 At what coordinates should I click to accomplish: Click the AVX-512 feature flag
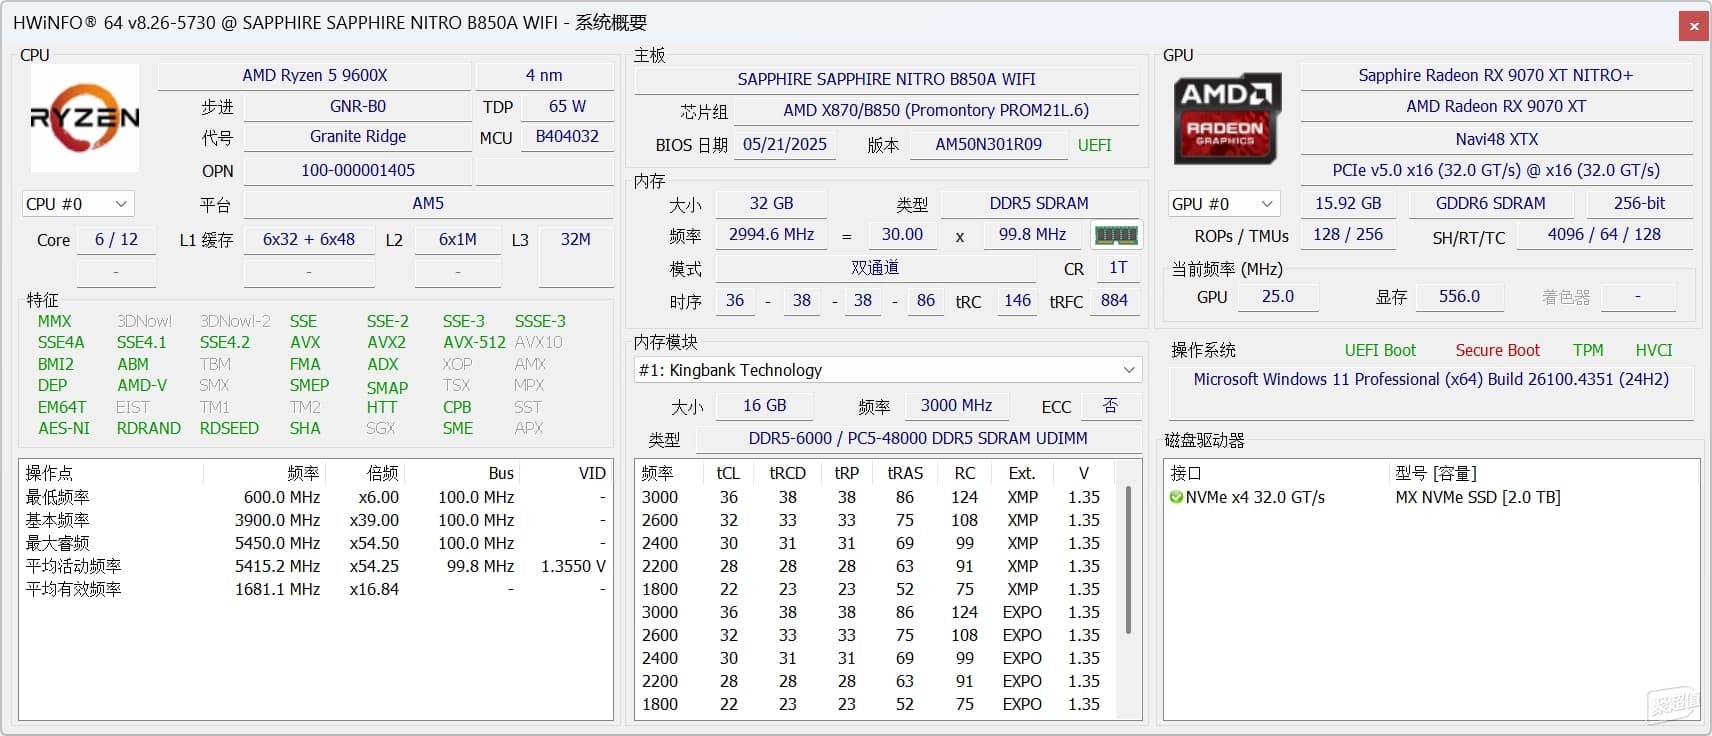(x=474, y=342)
